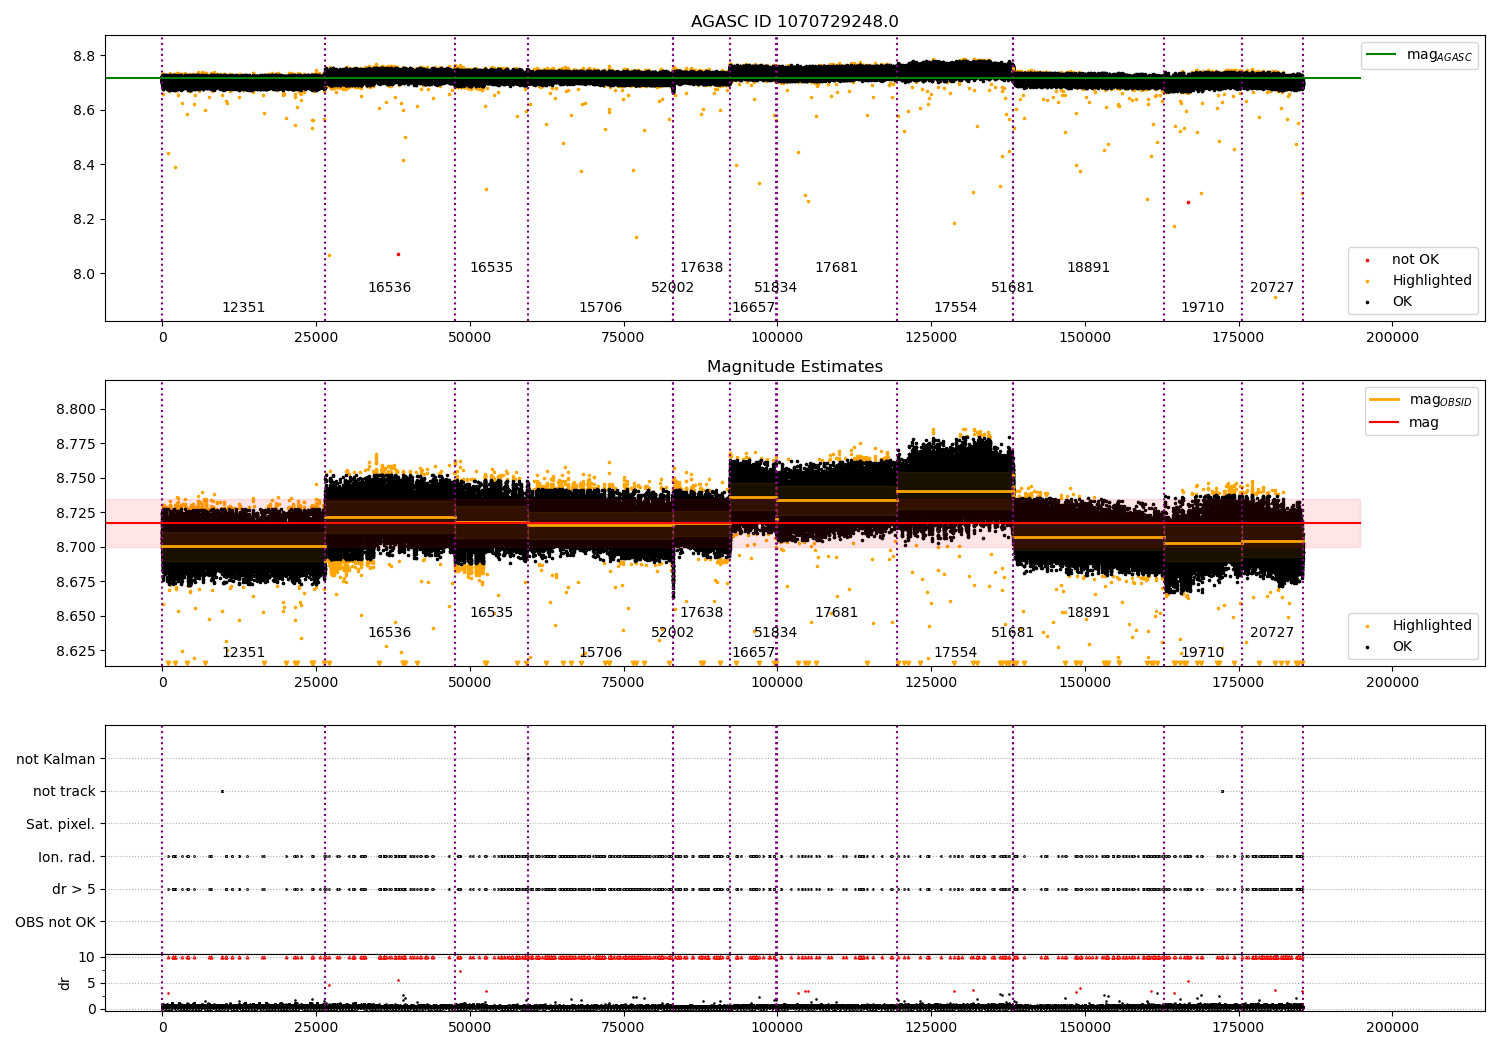The width and height of the screenshot is (1500, 1050).
Task: Click OBSID label 12351 in the top plot
Action: coord(243,308)
